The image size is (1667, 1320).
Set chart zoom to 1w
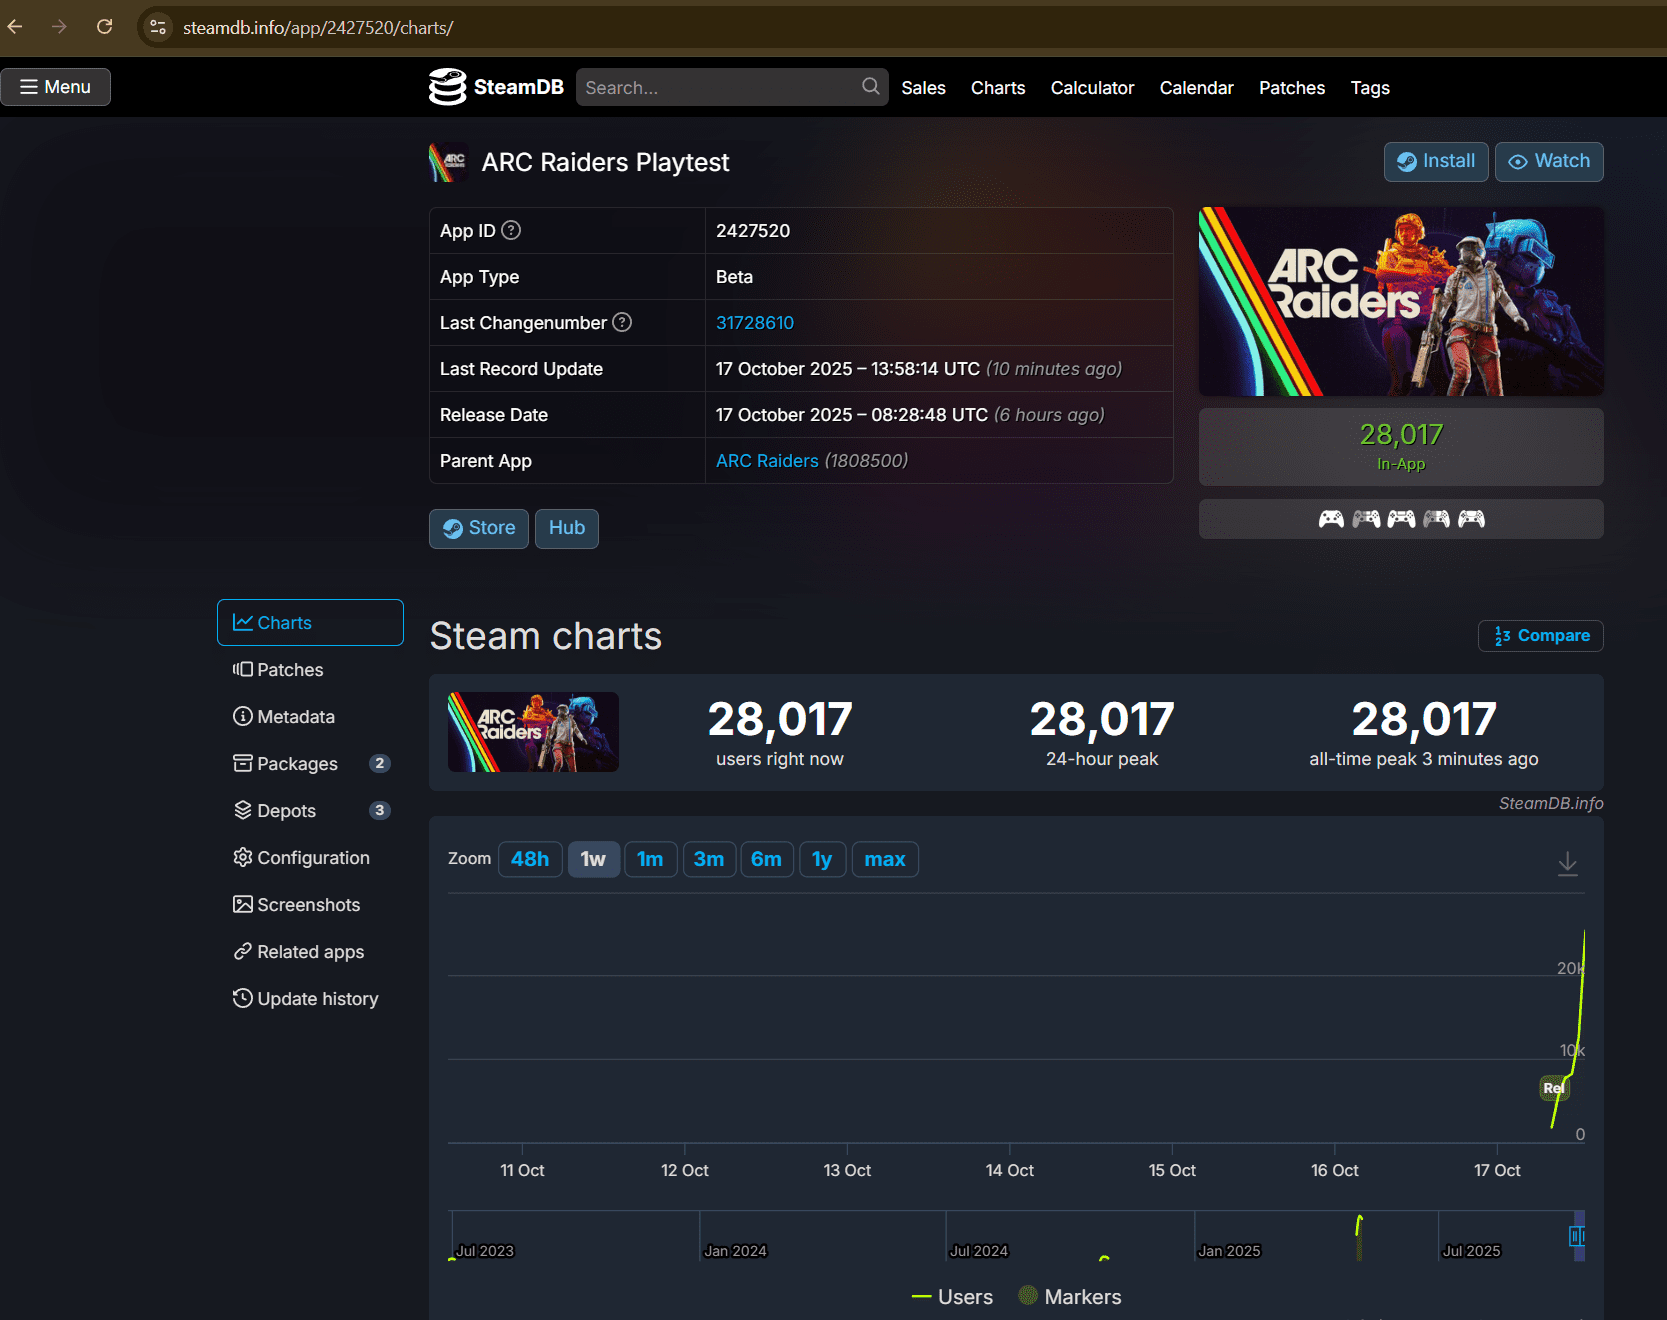(x=594, y=859)
